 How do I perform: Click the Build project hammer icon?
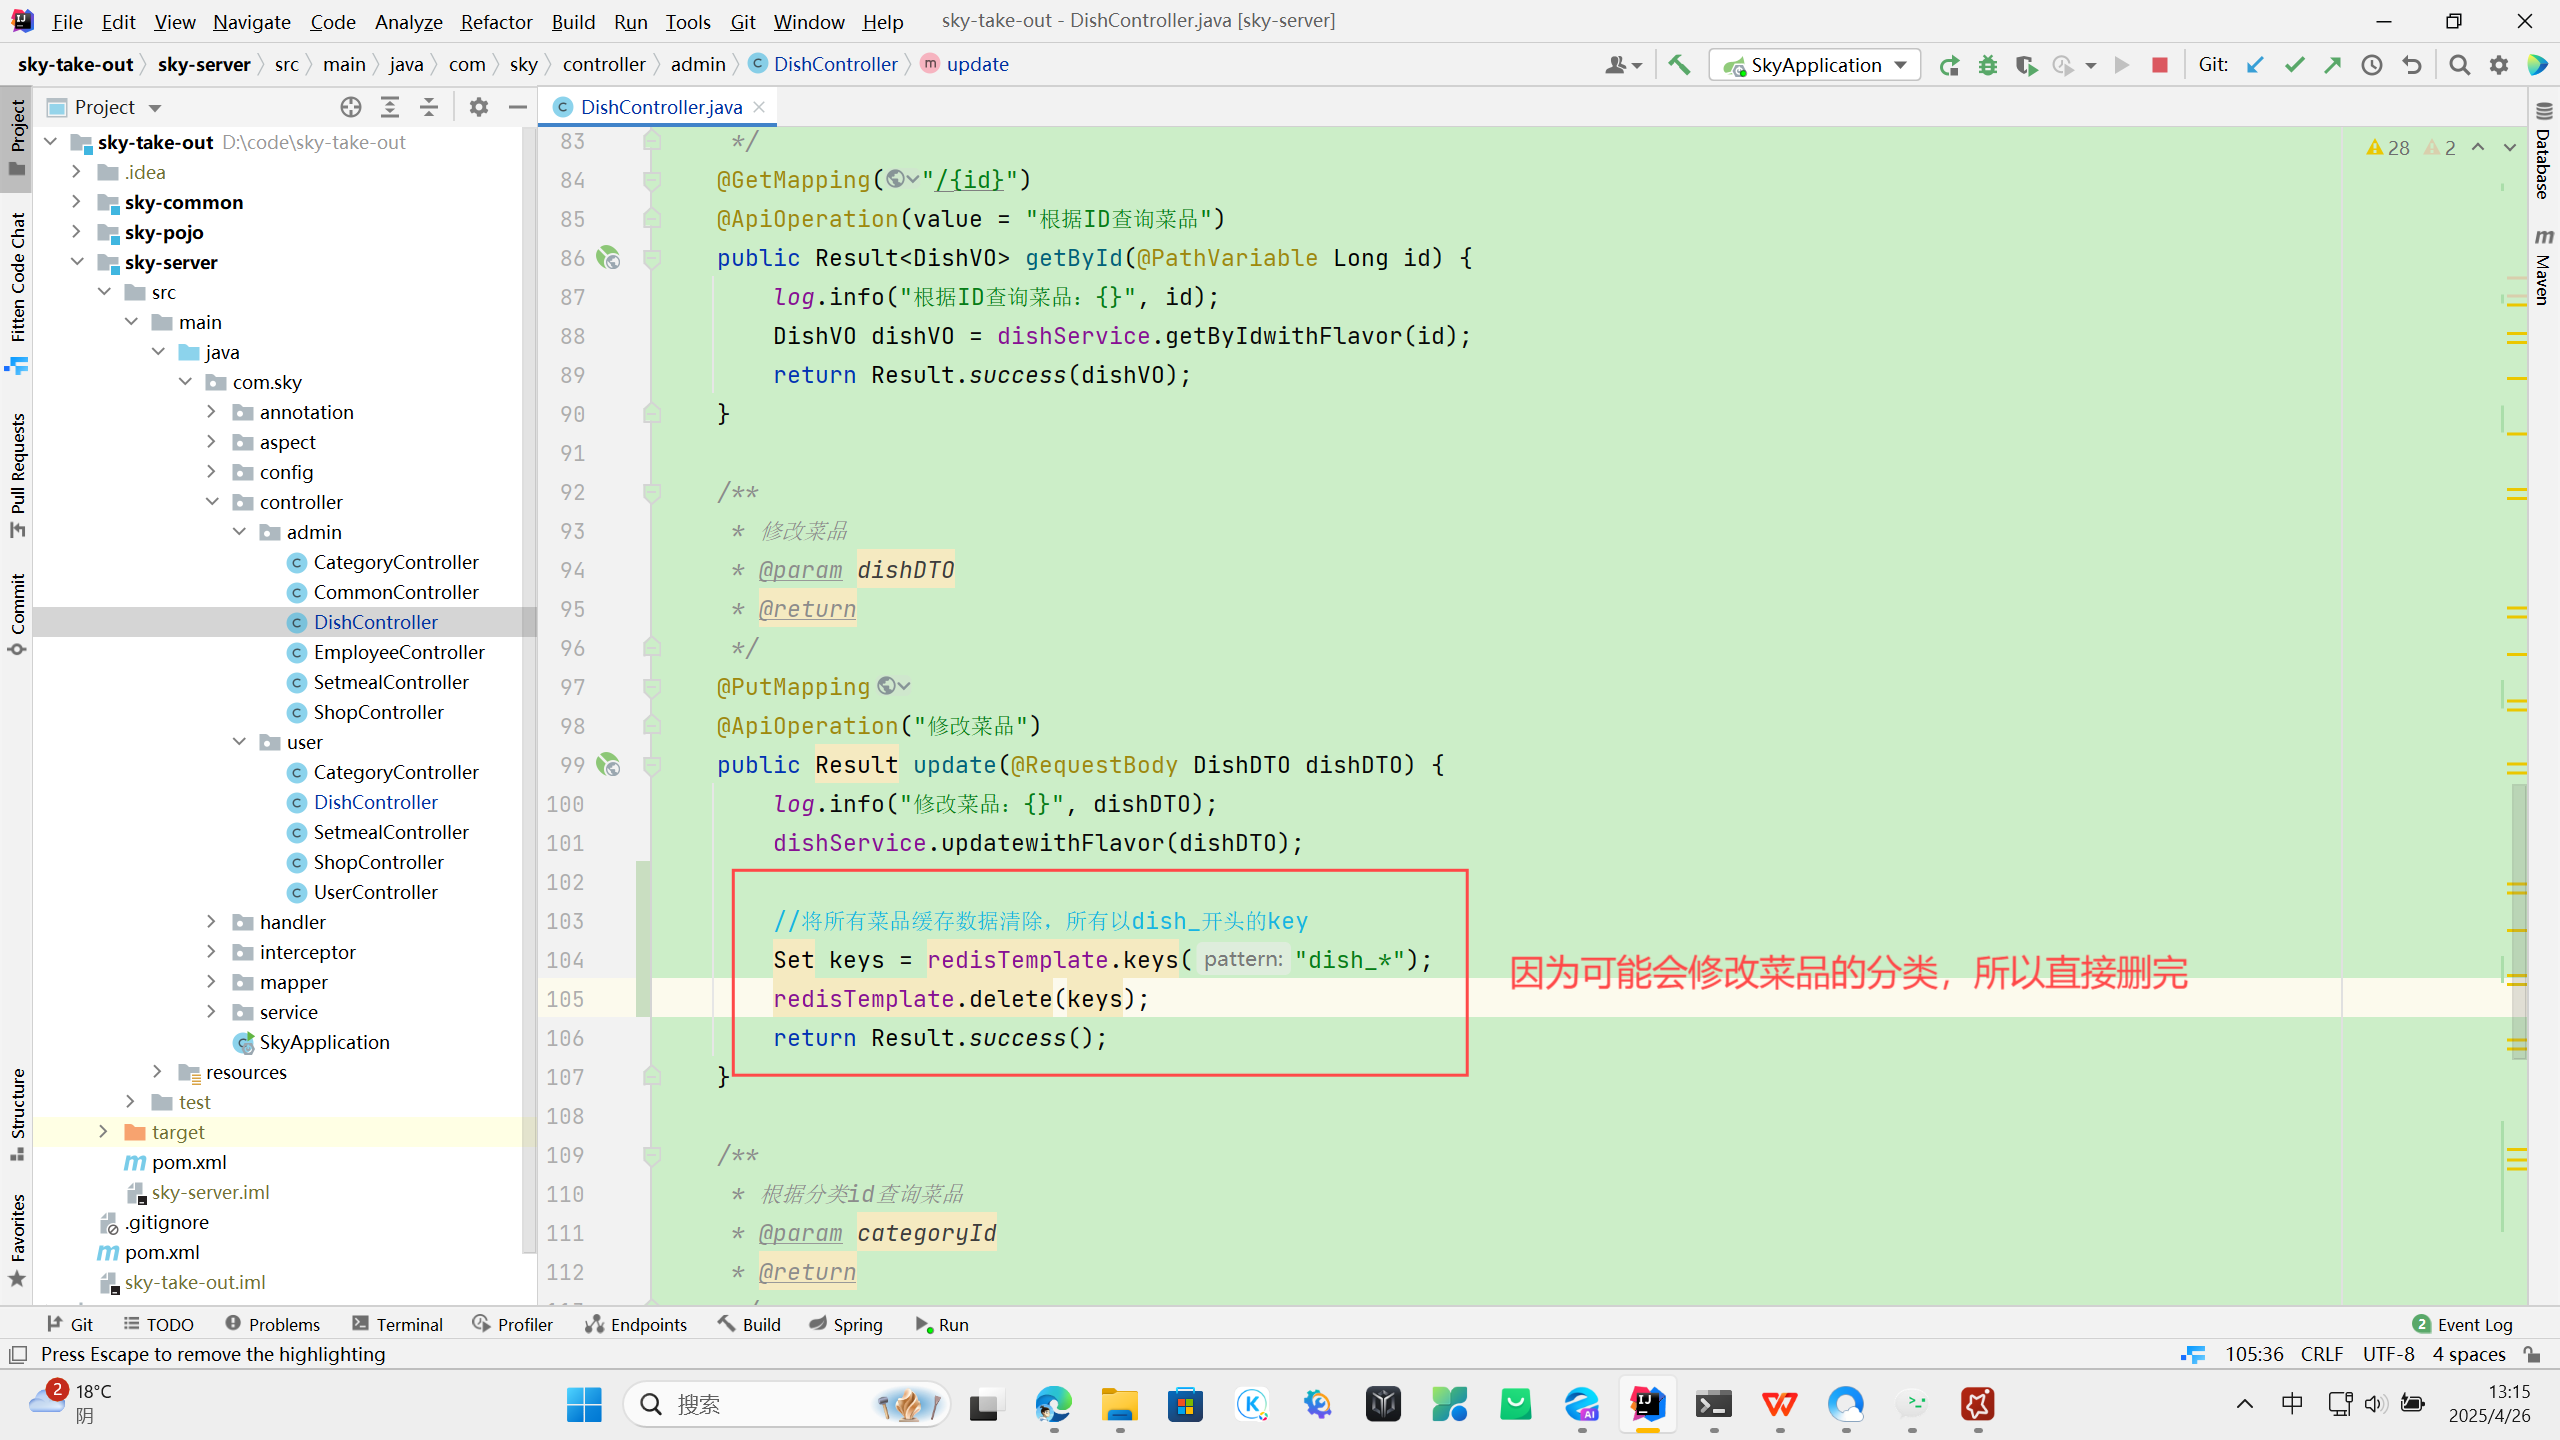coord(1679,65)
